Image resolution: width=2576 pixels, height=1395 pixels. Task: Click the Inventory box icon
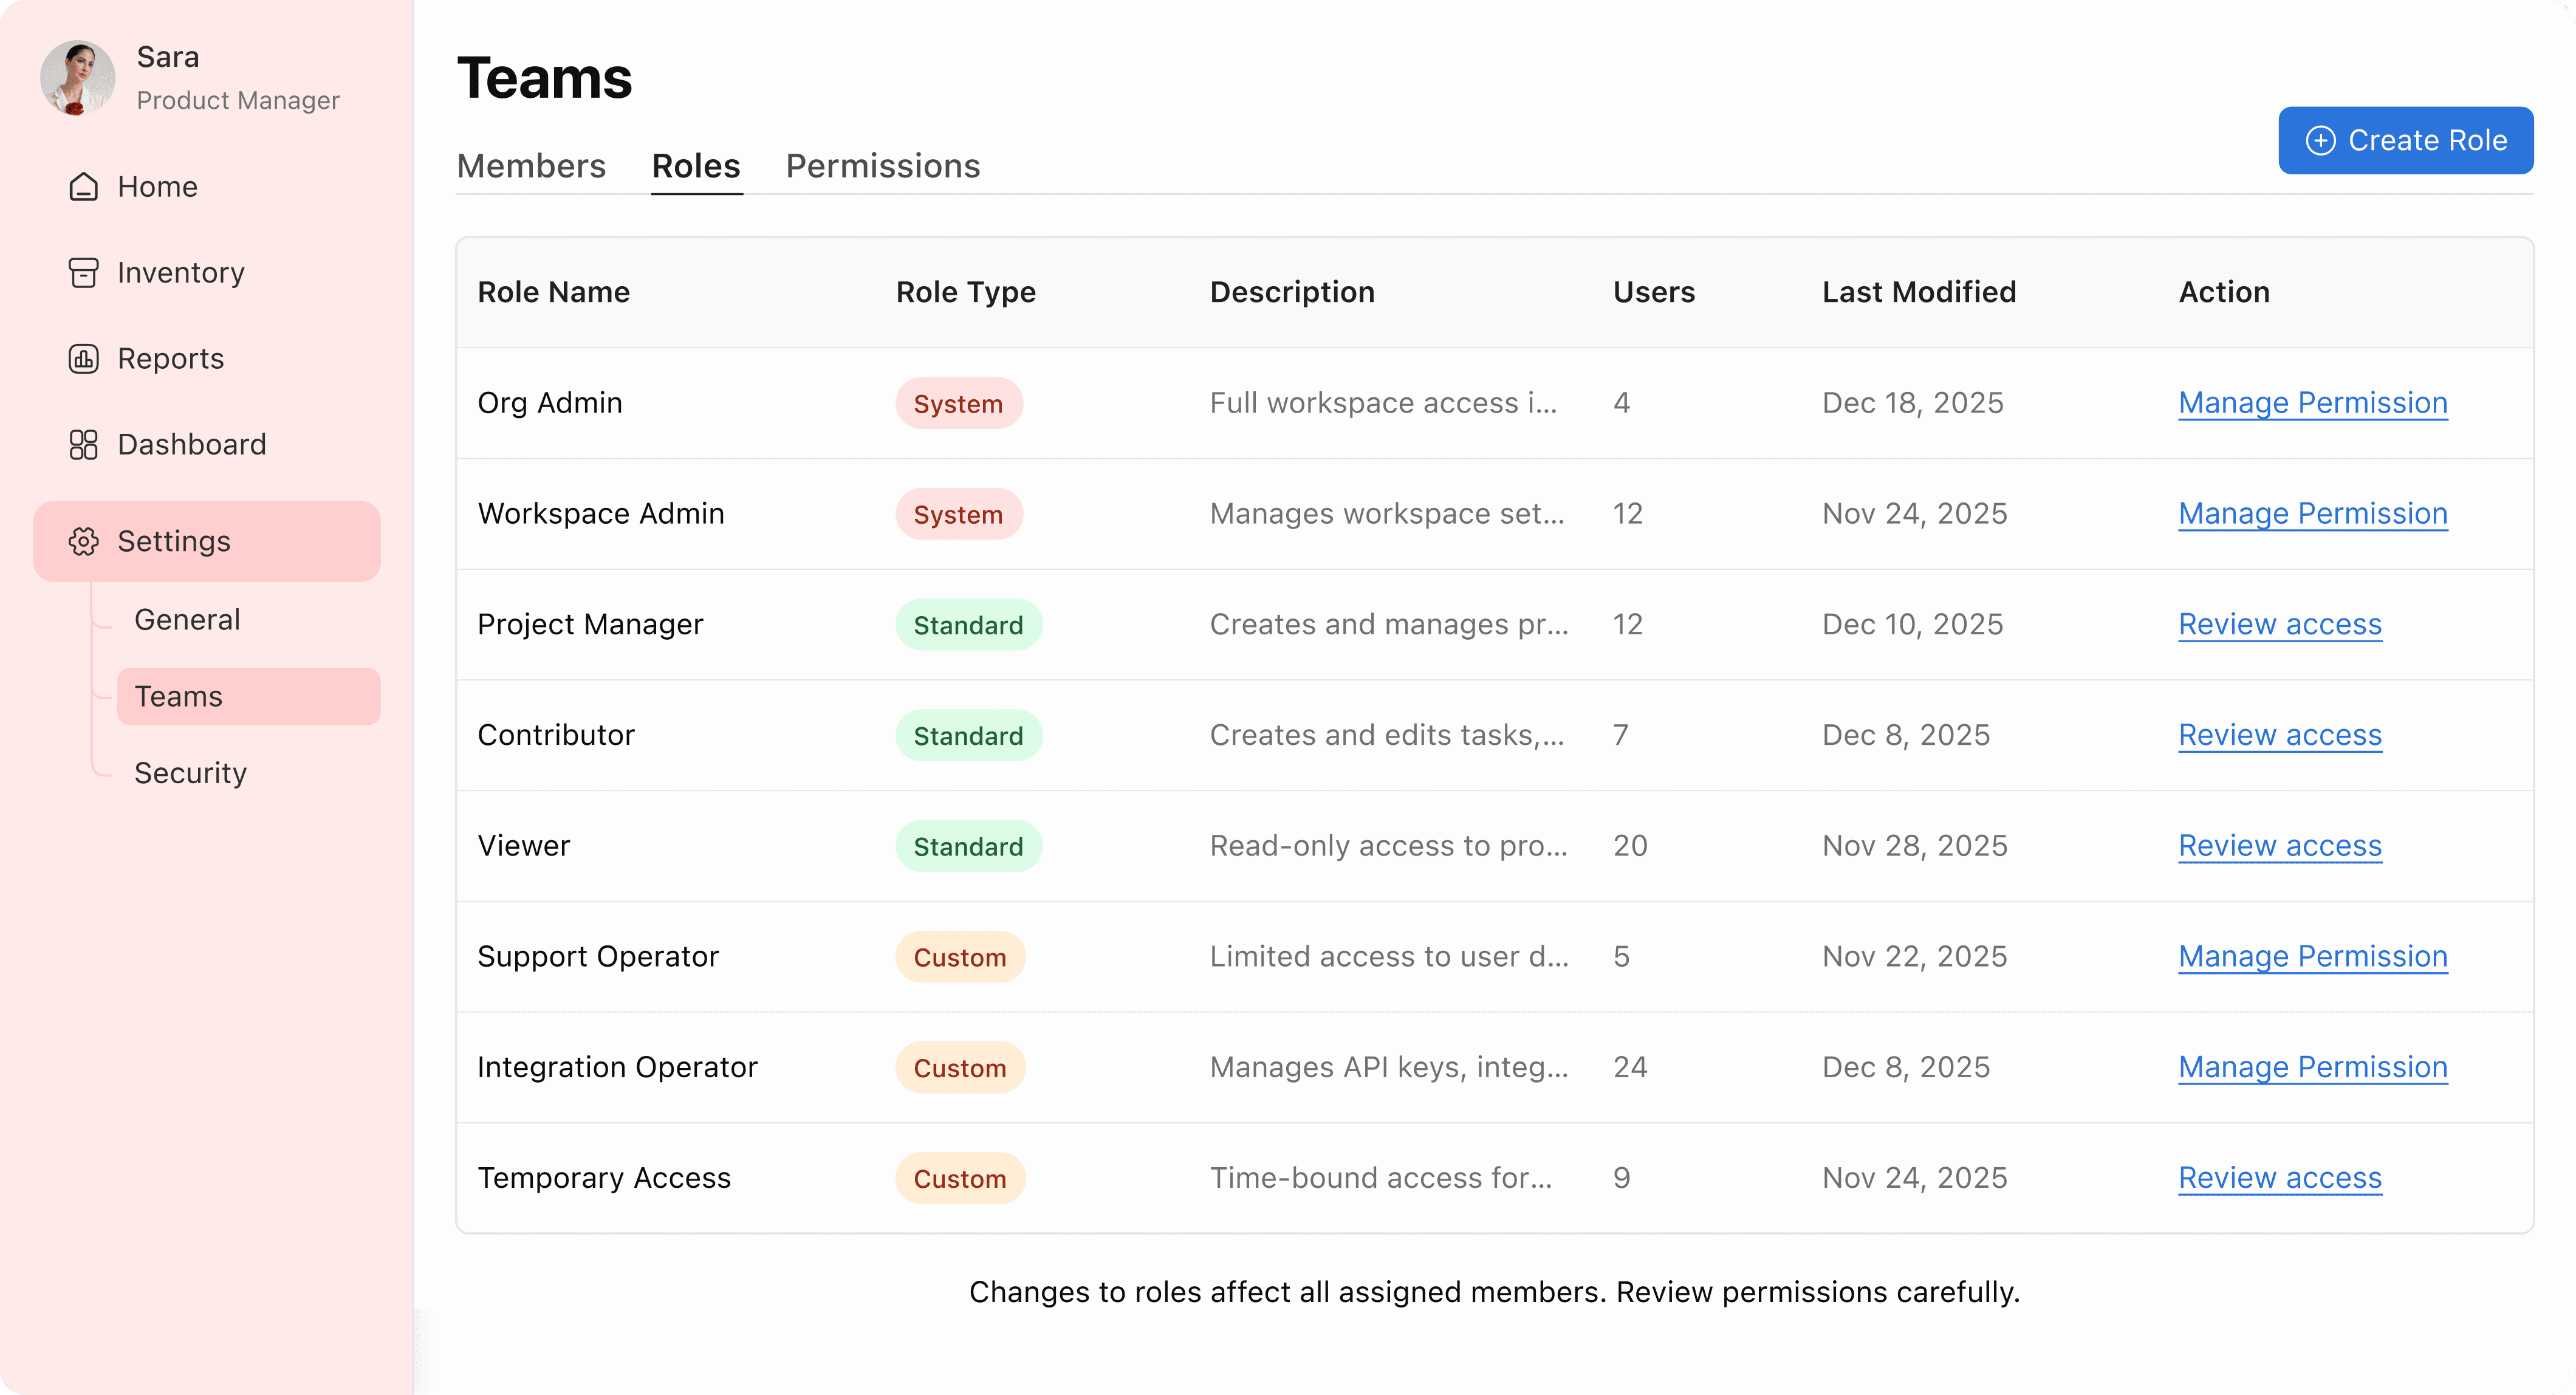[84, 273]
